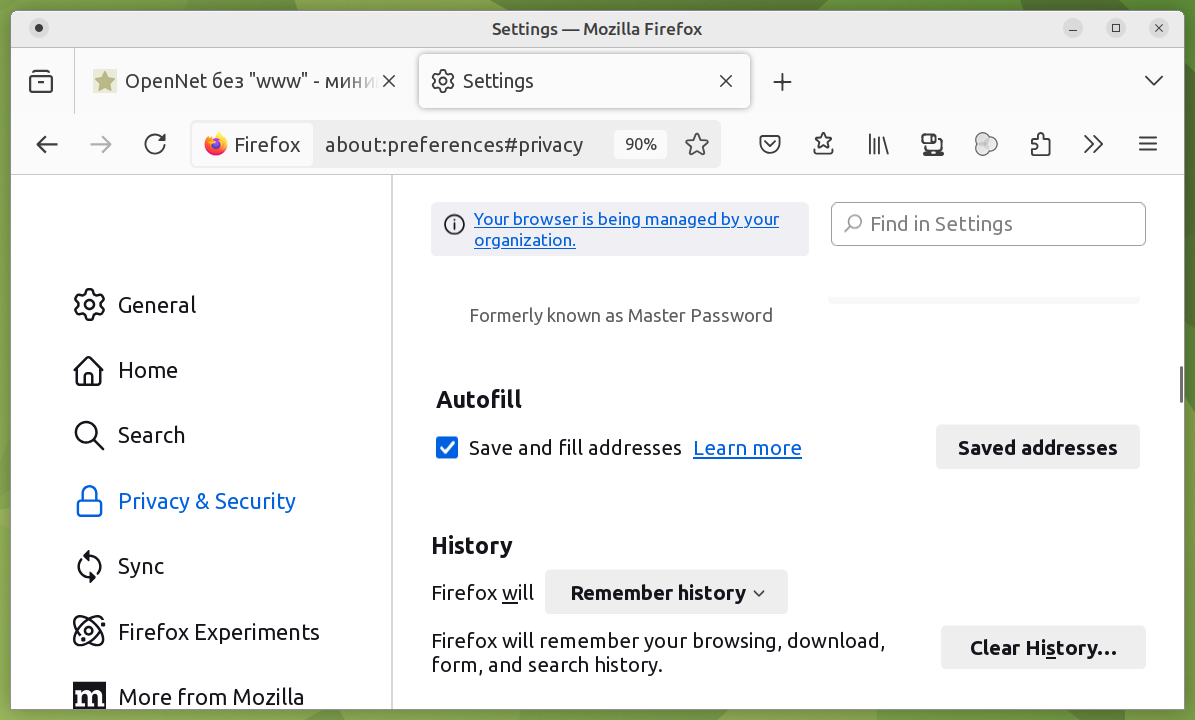This screenshot has width=1195, height=720.
Task: Click the Save to Pocket icon
Action: click(x=769, y=145)
